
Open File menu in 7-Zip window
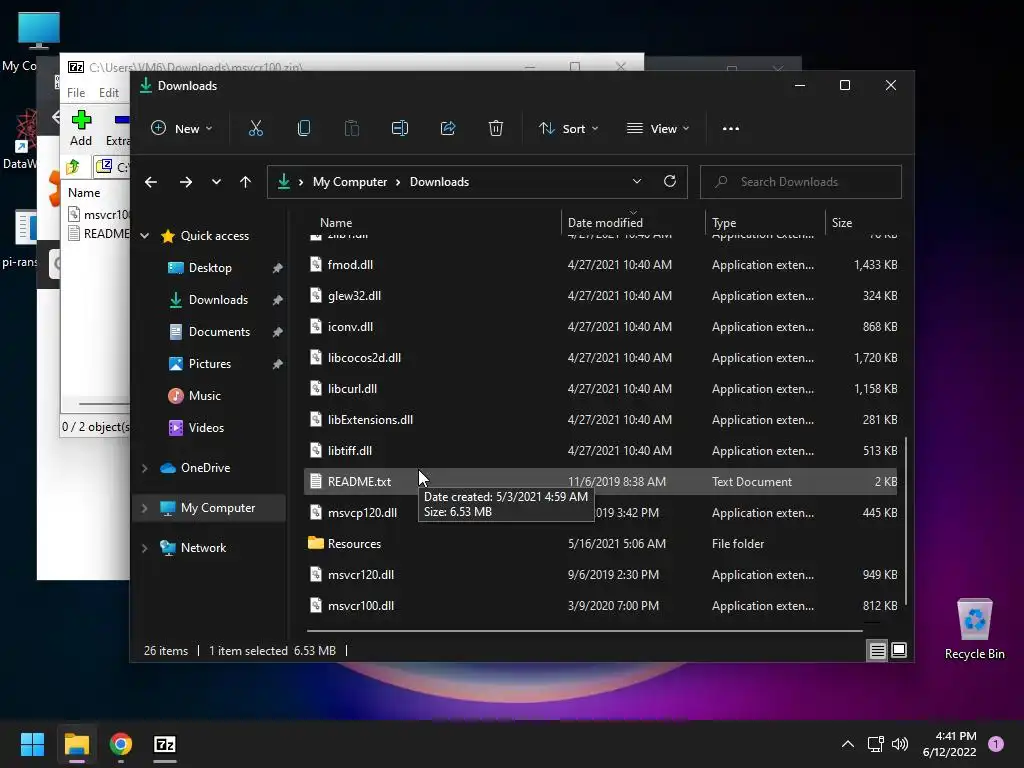pyautogui.click(x=76, y=93)
